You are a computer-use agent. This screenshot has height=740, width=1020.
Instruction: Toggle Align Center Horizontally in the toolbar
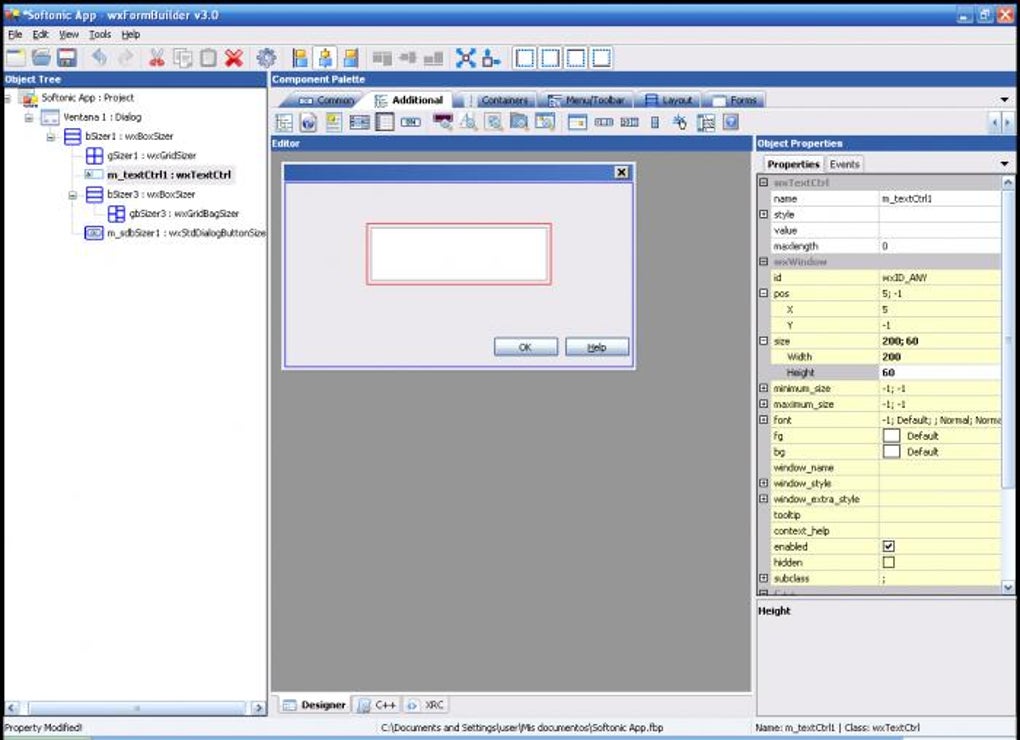[x=325, y=58]
